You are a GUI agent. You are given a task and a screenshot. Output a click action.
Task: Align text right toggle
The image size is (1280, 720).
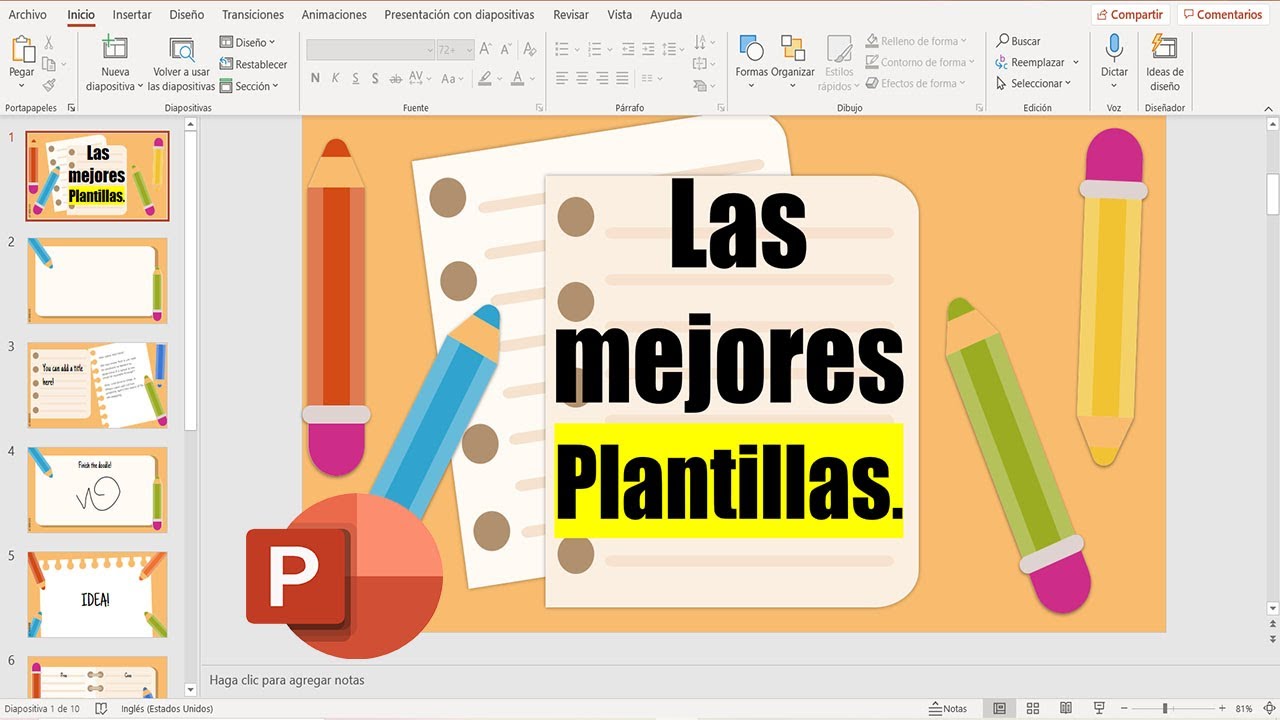point(603,78)
